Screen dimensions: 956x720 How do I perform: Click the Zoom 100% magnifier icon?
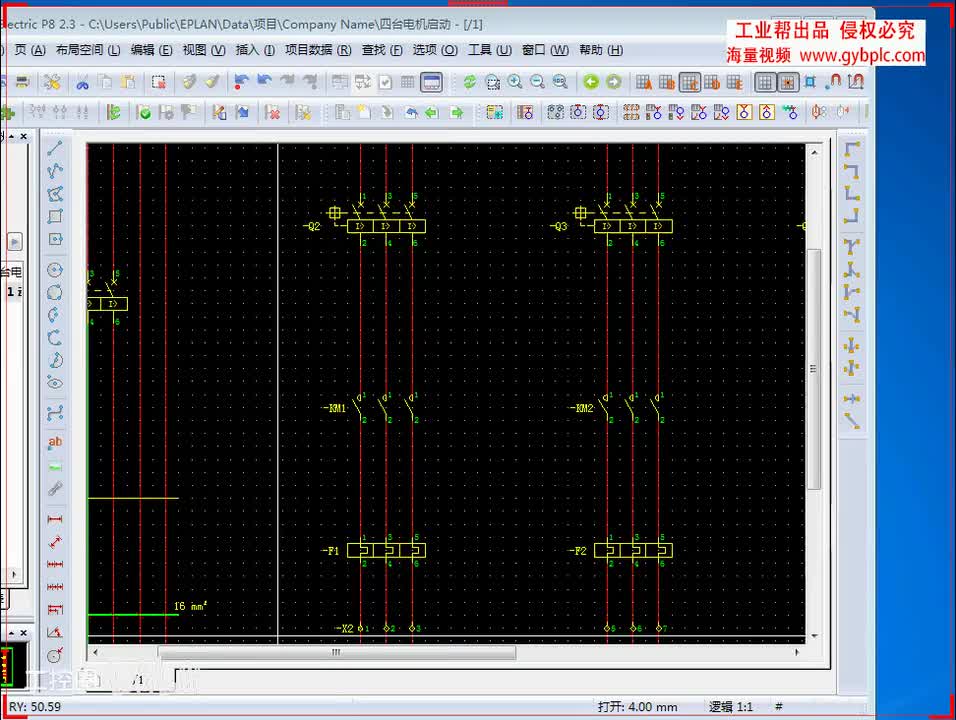560,82
